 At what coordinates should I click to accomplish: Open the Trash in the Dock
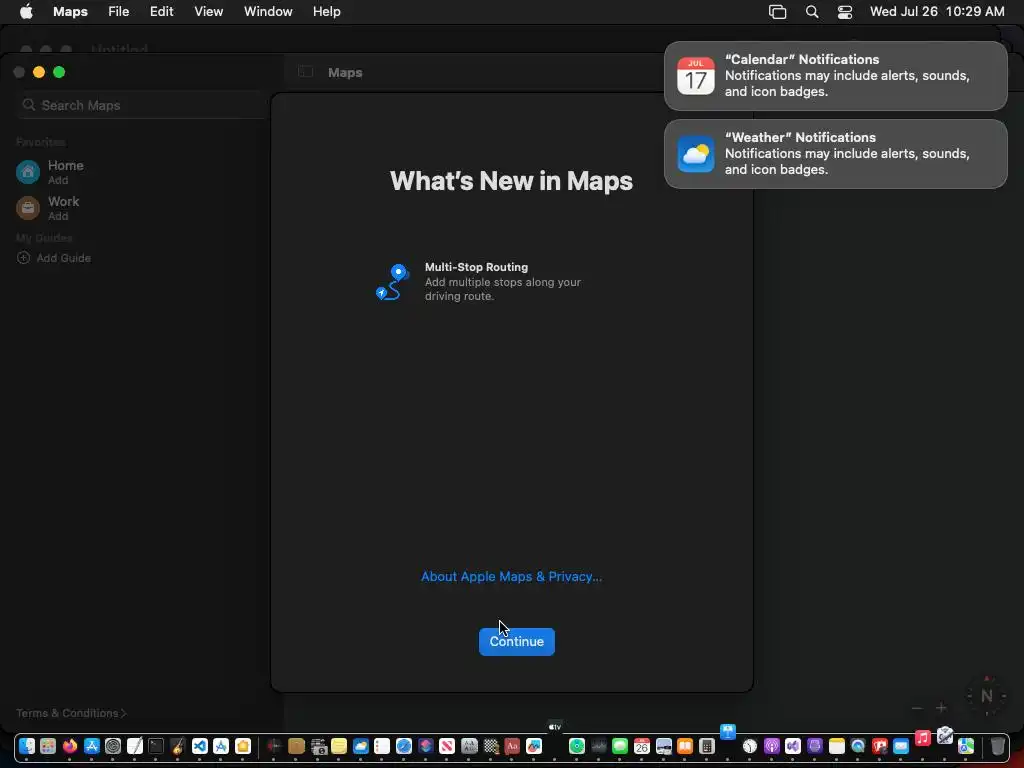pos(997,746)
